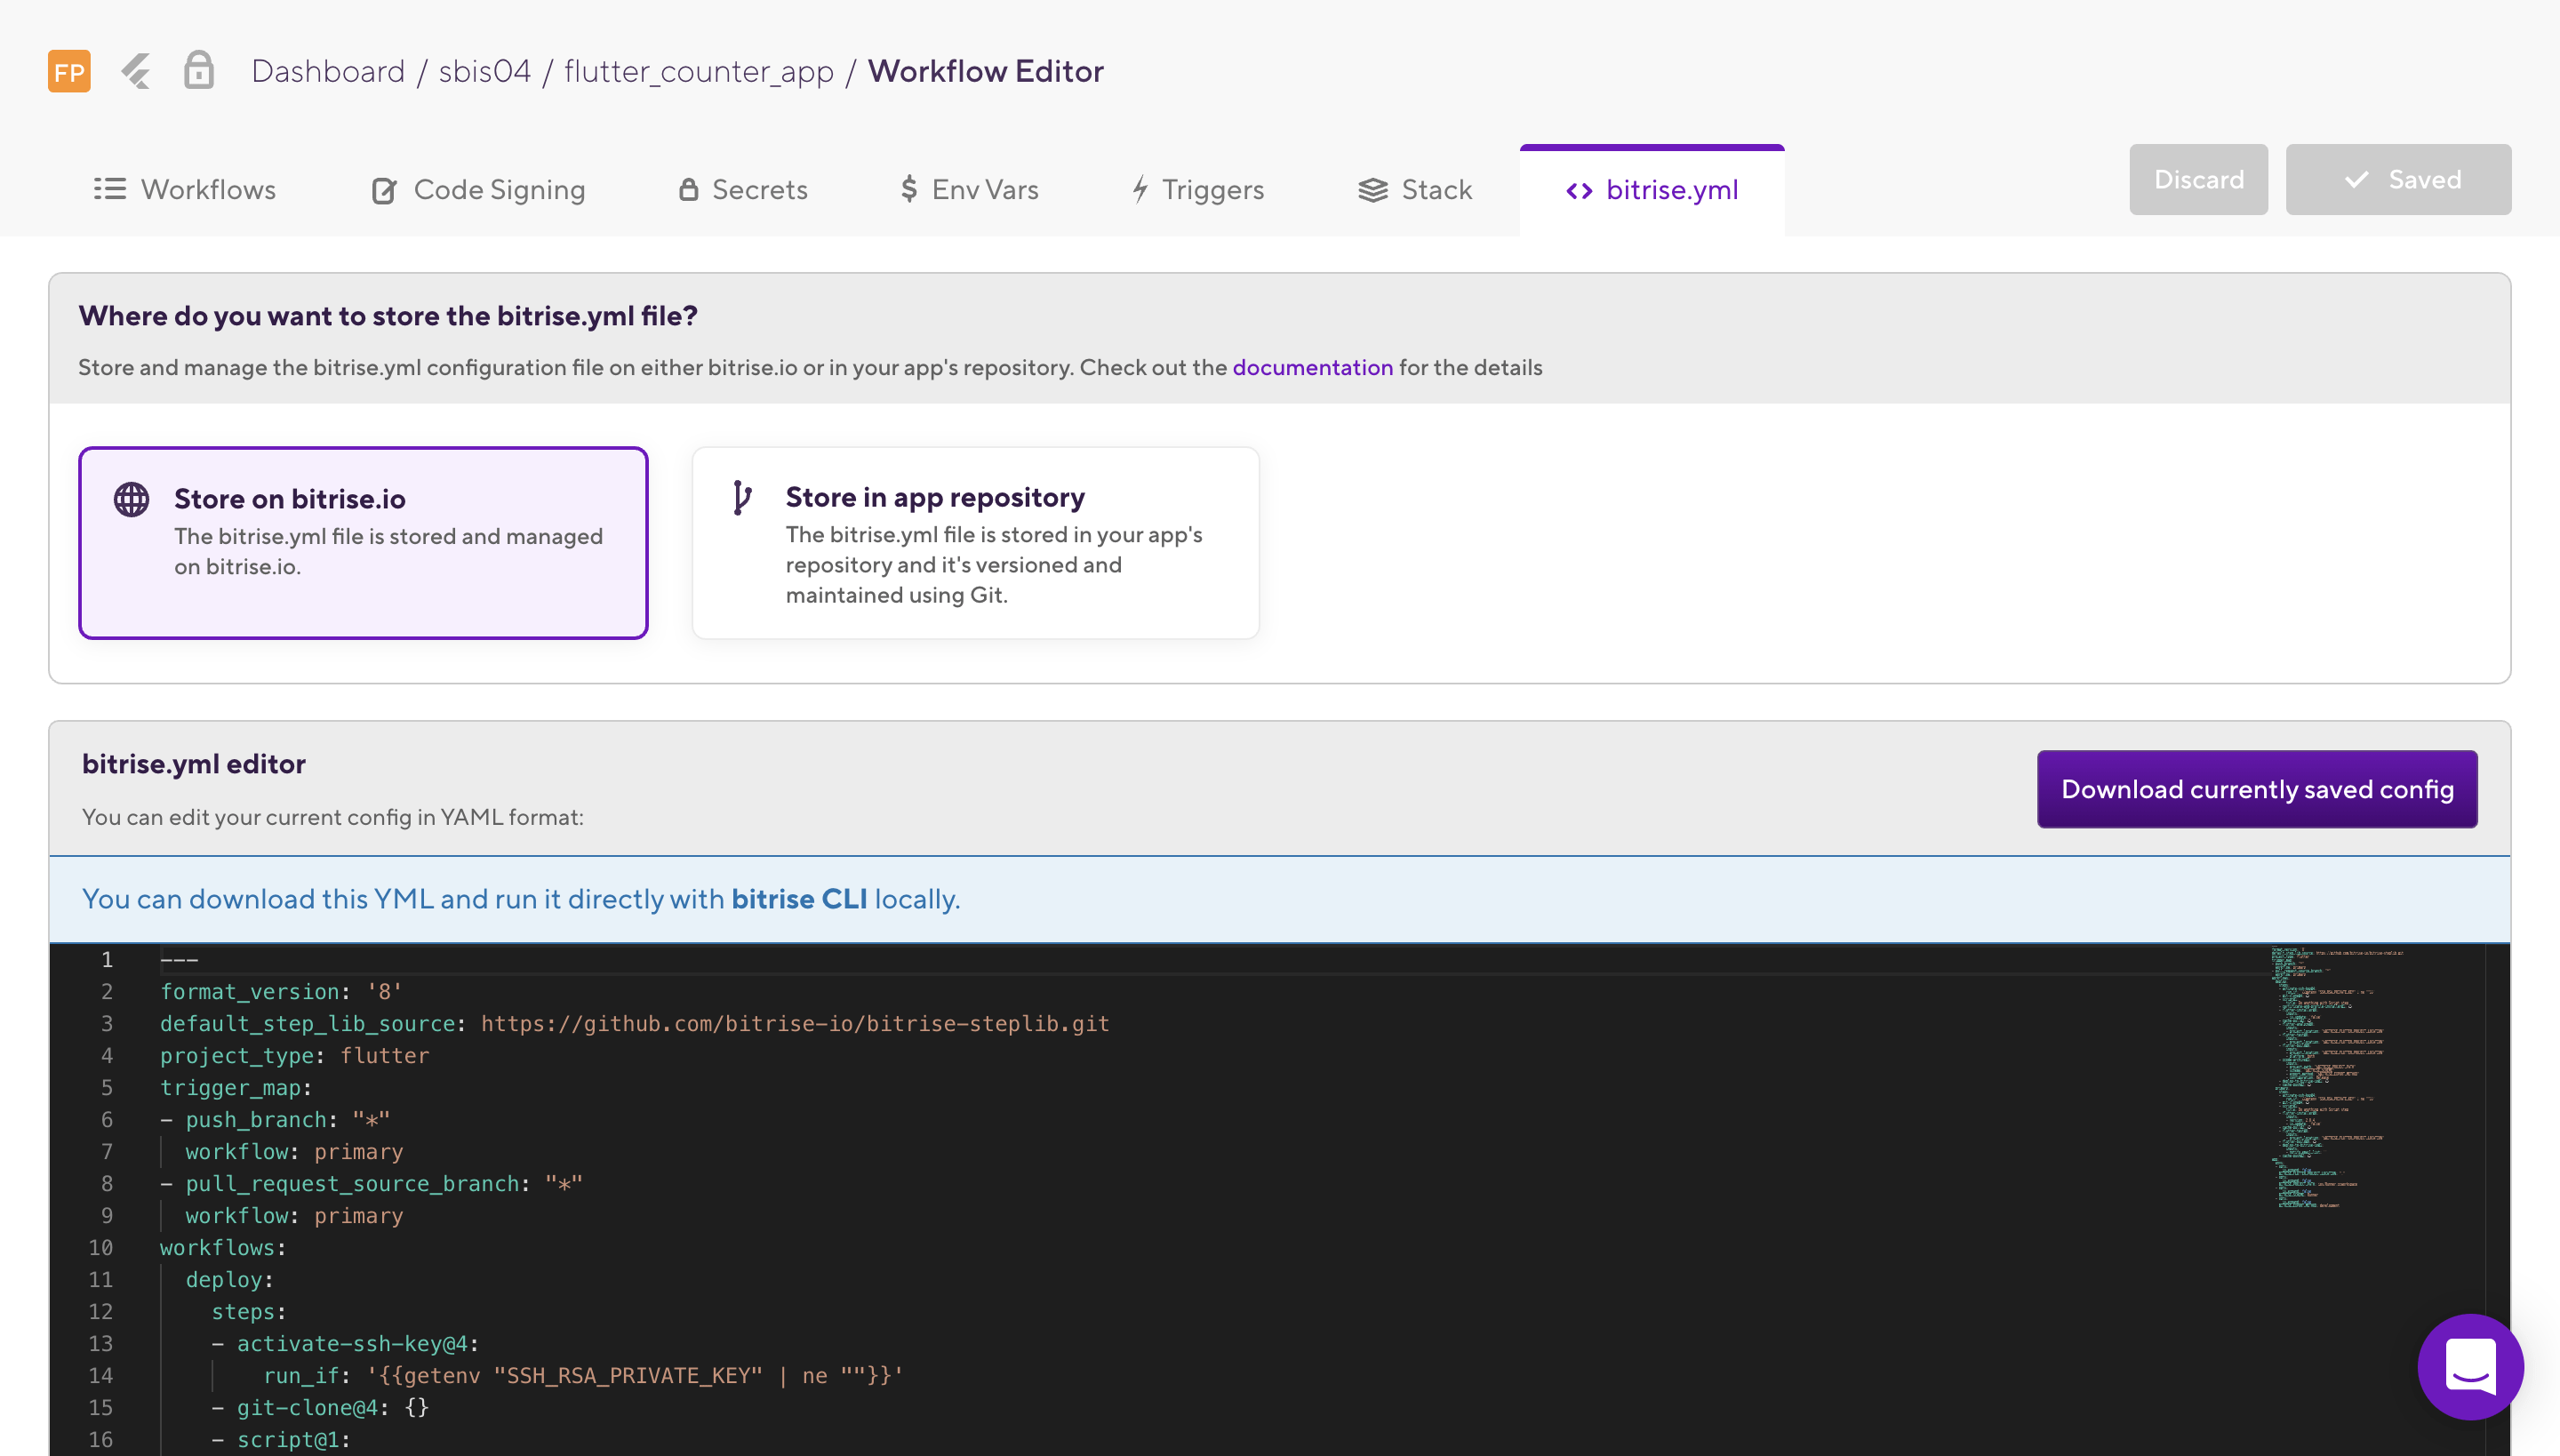
Task: Download currently saved config
Action: 2257,789
